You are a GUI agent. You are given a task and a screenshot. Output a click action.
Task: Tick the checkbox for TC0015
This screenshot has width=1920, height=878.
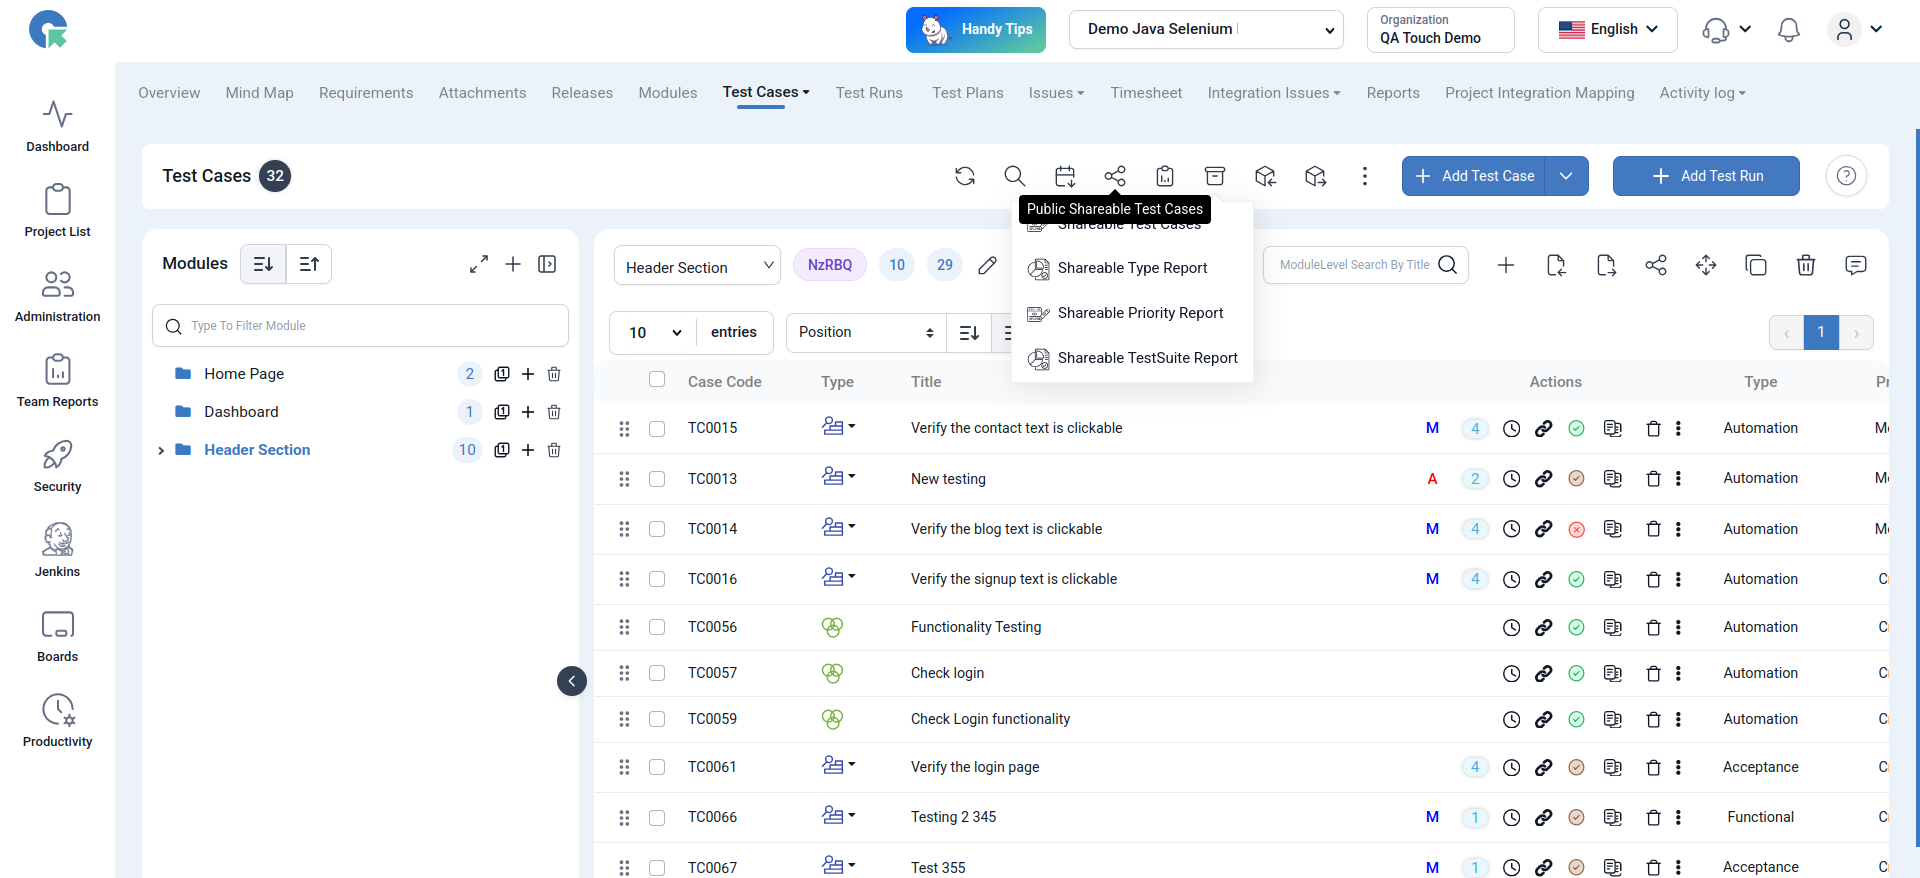coord(657,429)
